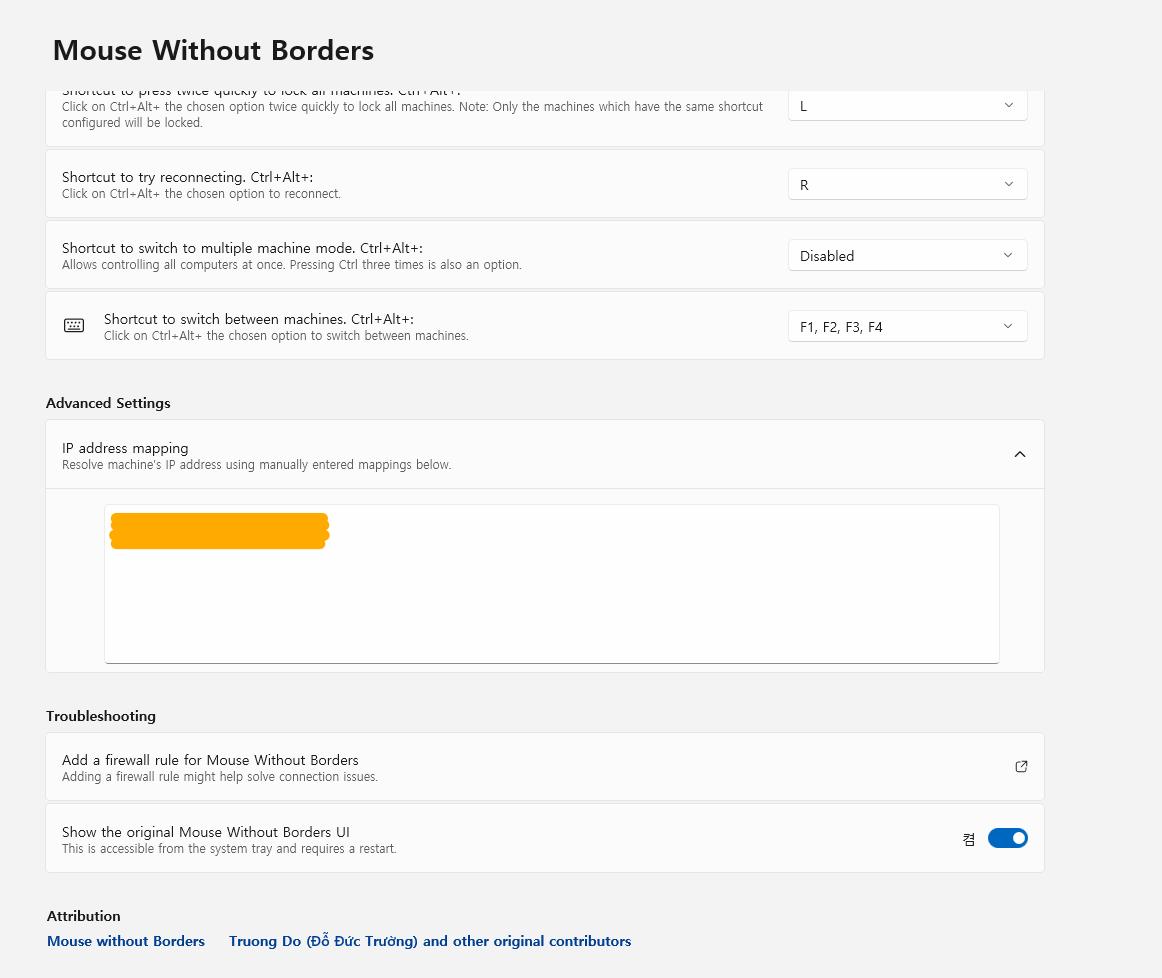Open the lock all machines dropdown showing L
The width and height of the screenshot is (1162, 978).
[907, 105]
